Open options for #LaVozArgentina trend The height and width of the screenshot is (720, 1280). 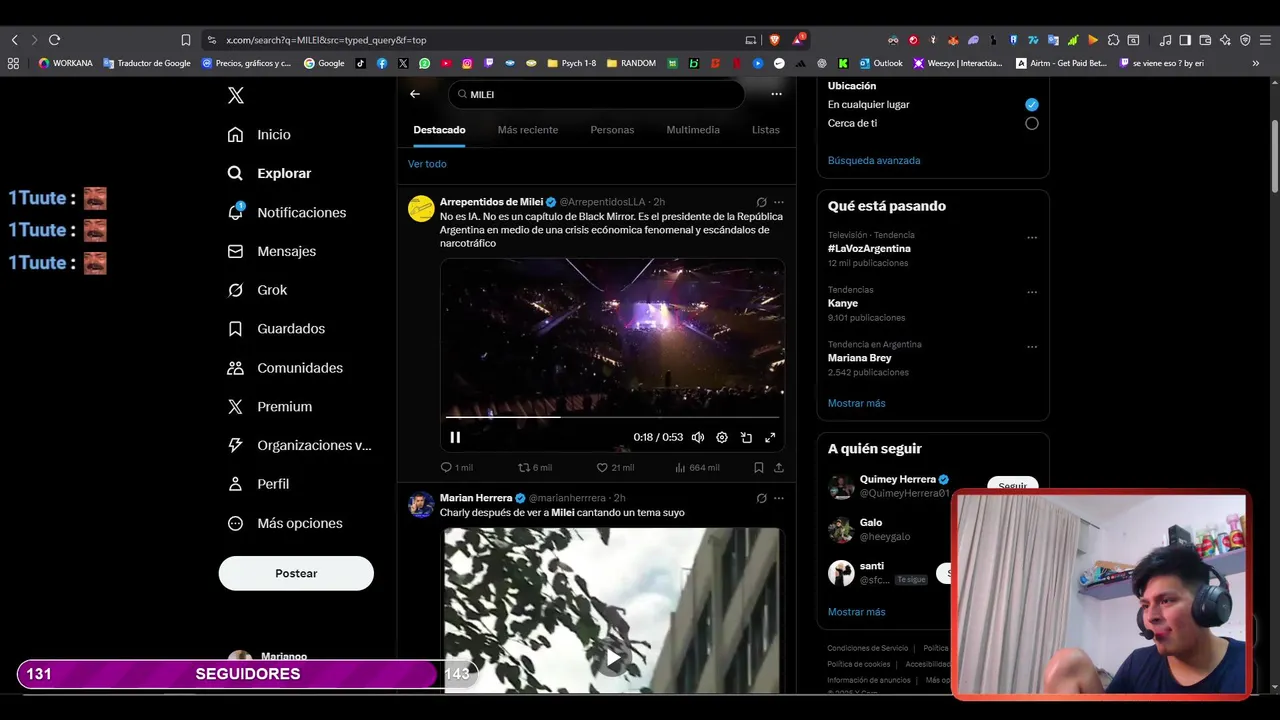(x=1032, y=238)
